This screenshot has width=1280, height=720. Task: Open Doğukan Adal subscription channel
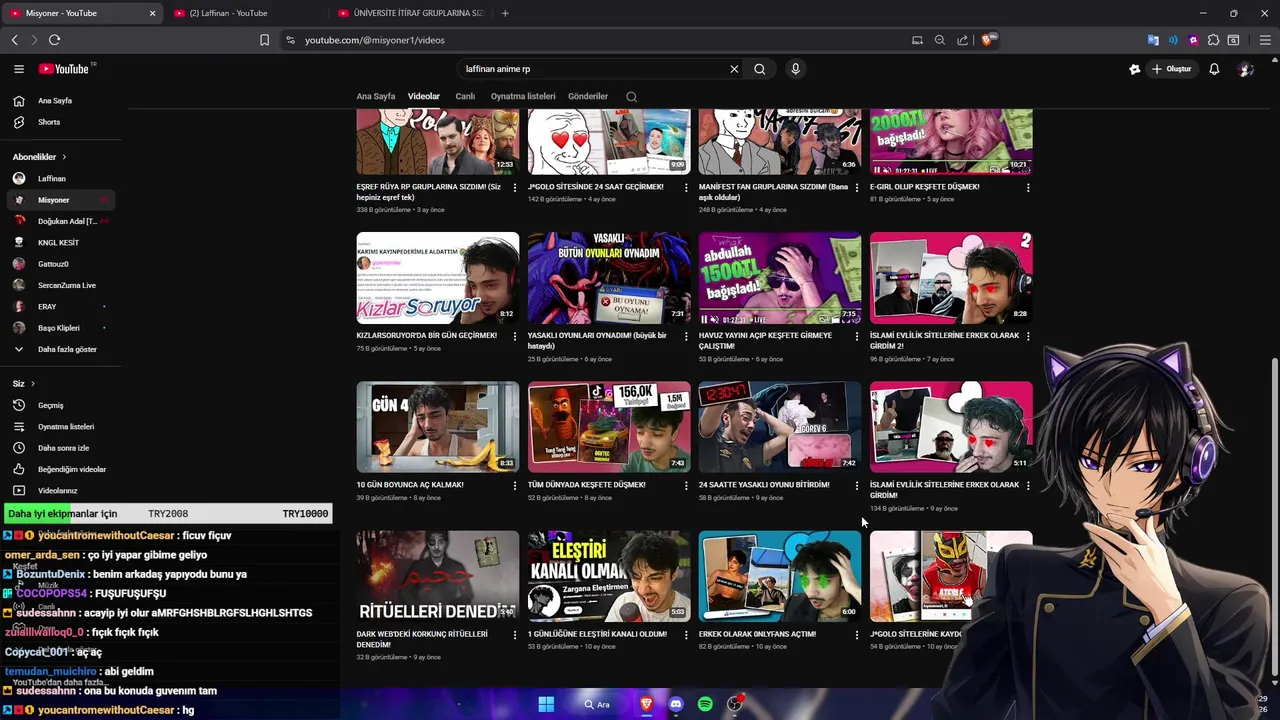pos(62,221)
